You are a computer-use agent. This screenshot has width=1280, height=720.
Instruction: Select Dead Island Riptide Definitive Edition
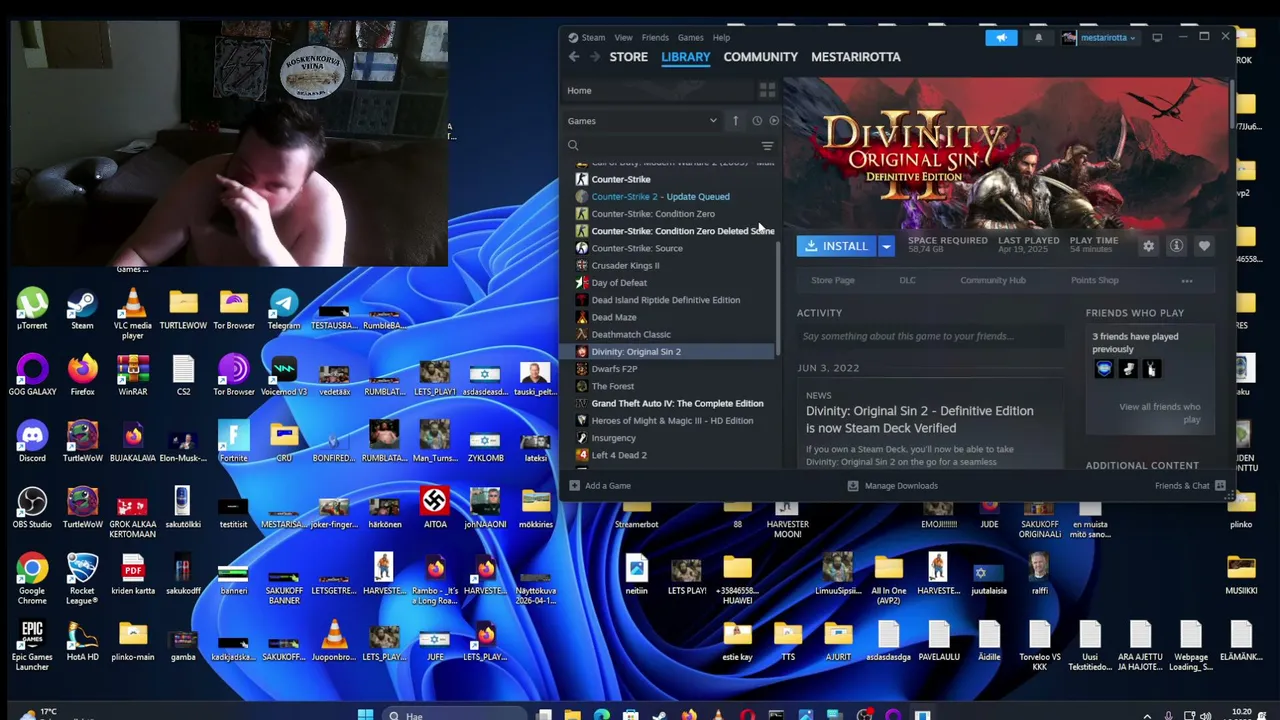click(x=665, y=300)
